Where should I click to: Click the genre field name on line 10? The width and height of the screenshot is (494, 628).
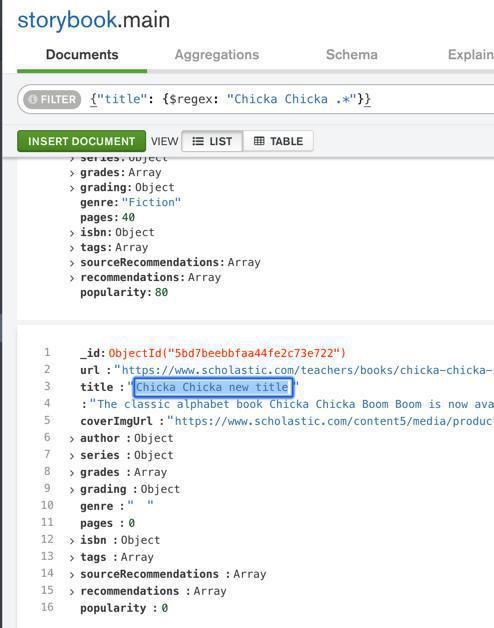[x=97, y=506]
